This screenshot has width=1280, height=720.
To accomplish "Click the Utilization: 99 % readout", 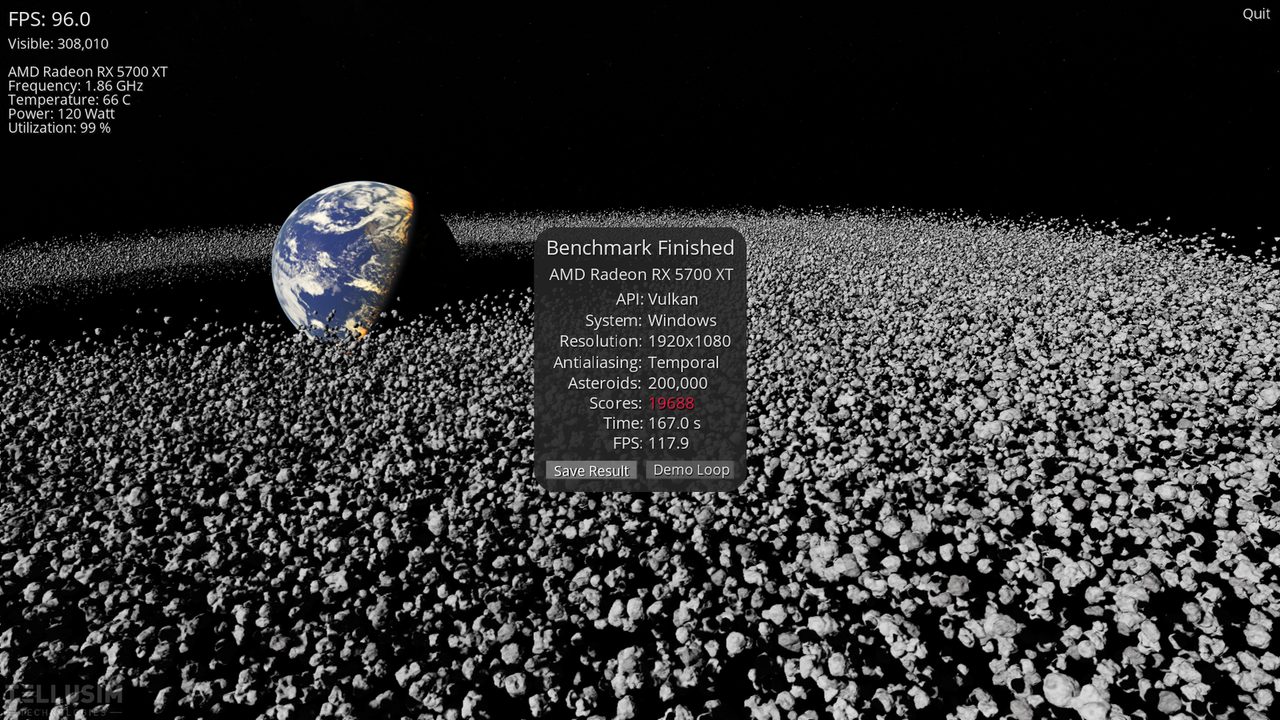I will pyautogui.click(x=59, y=128).
